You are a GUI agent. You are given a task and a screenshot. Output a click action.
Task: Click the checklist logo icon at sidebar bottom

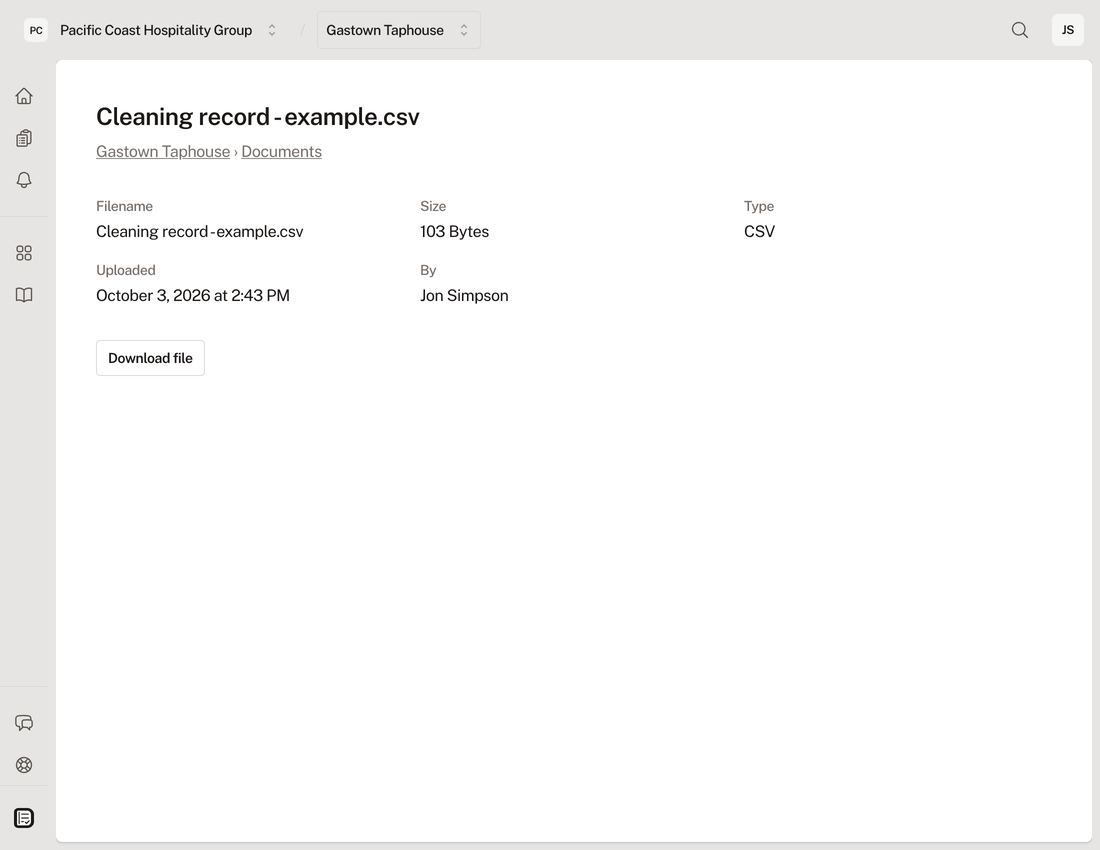[24, 818]
